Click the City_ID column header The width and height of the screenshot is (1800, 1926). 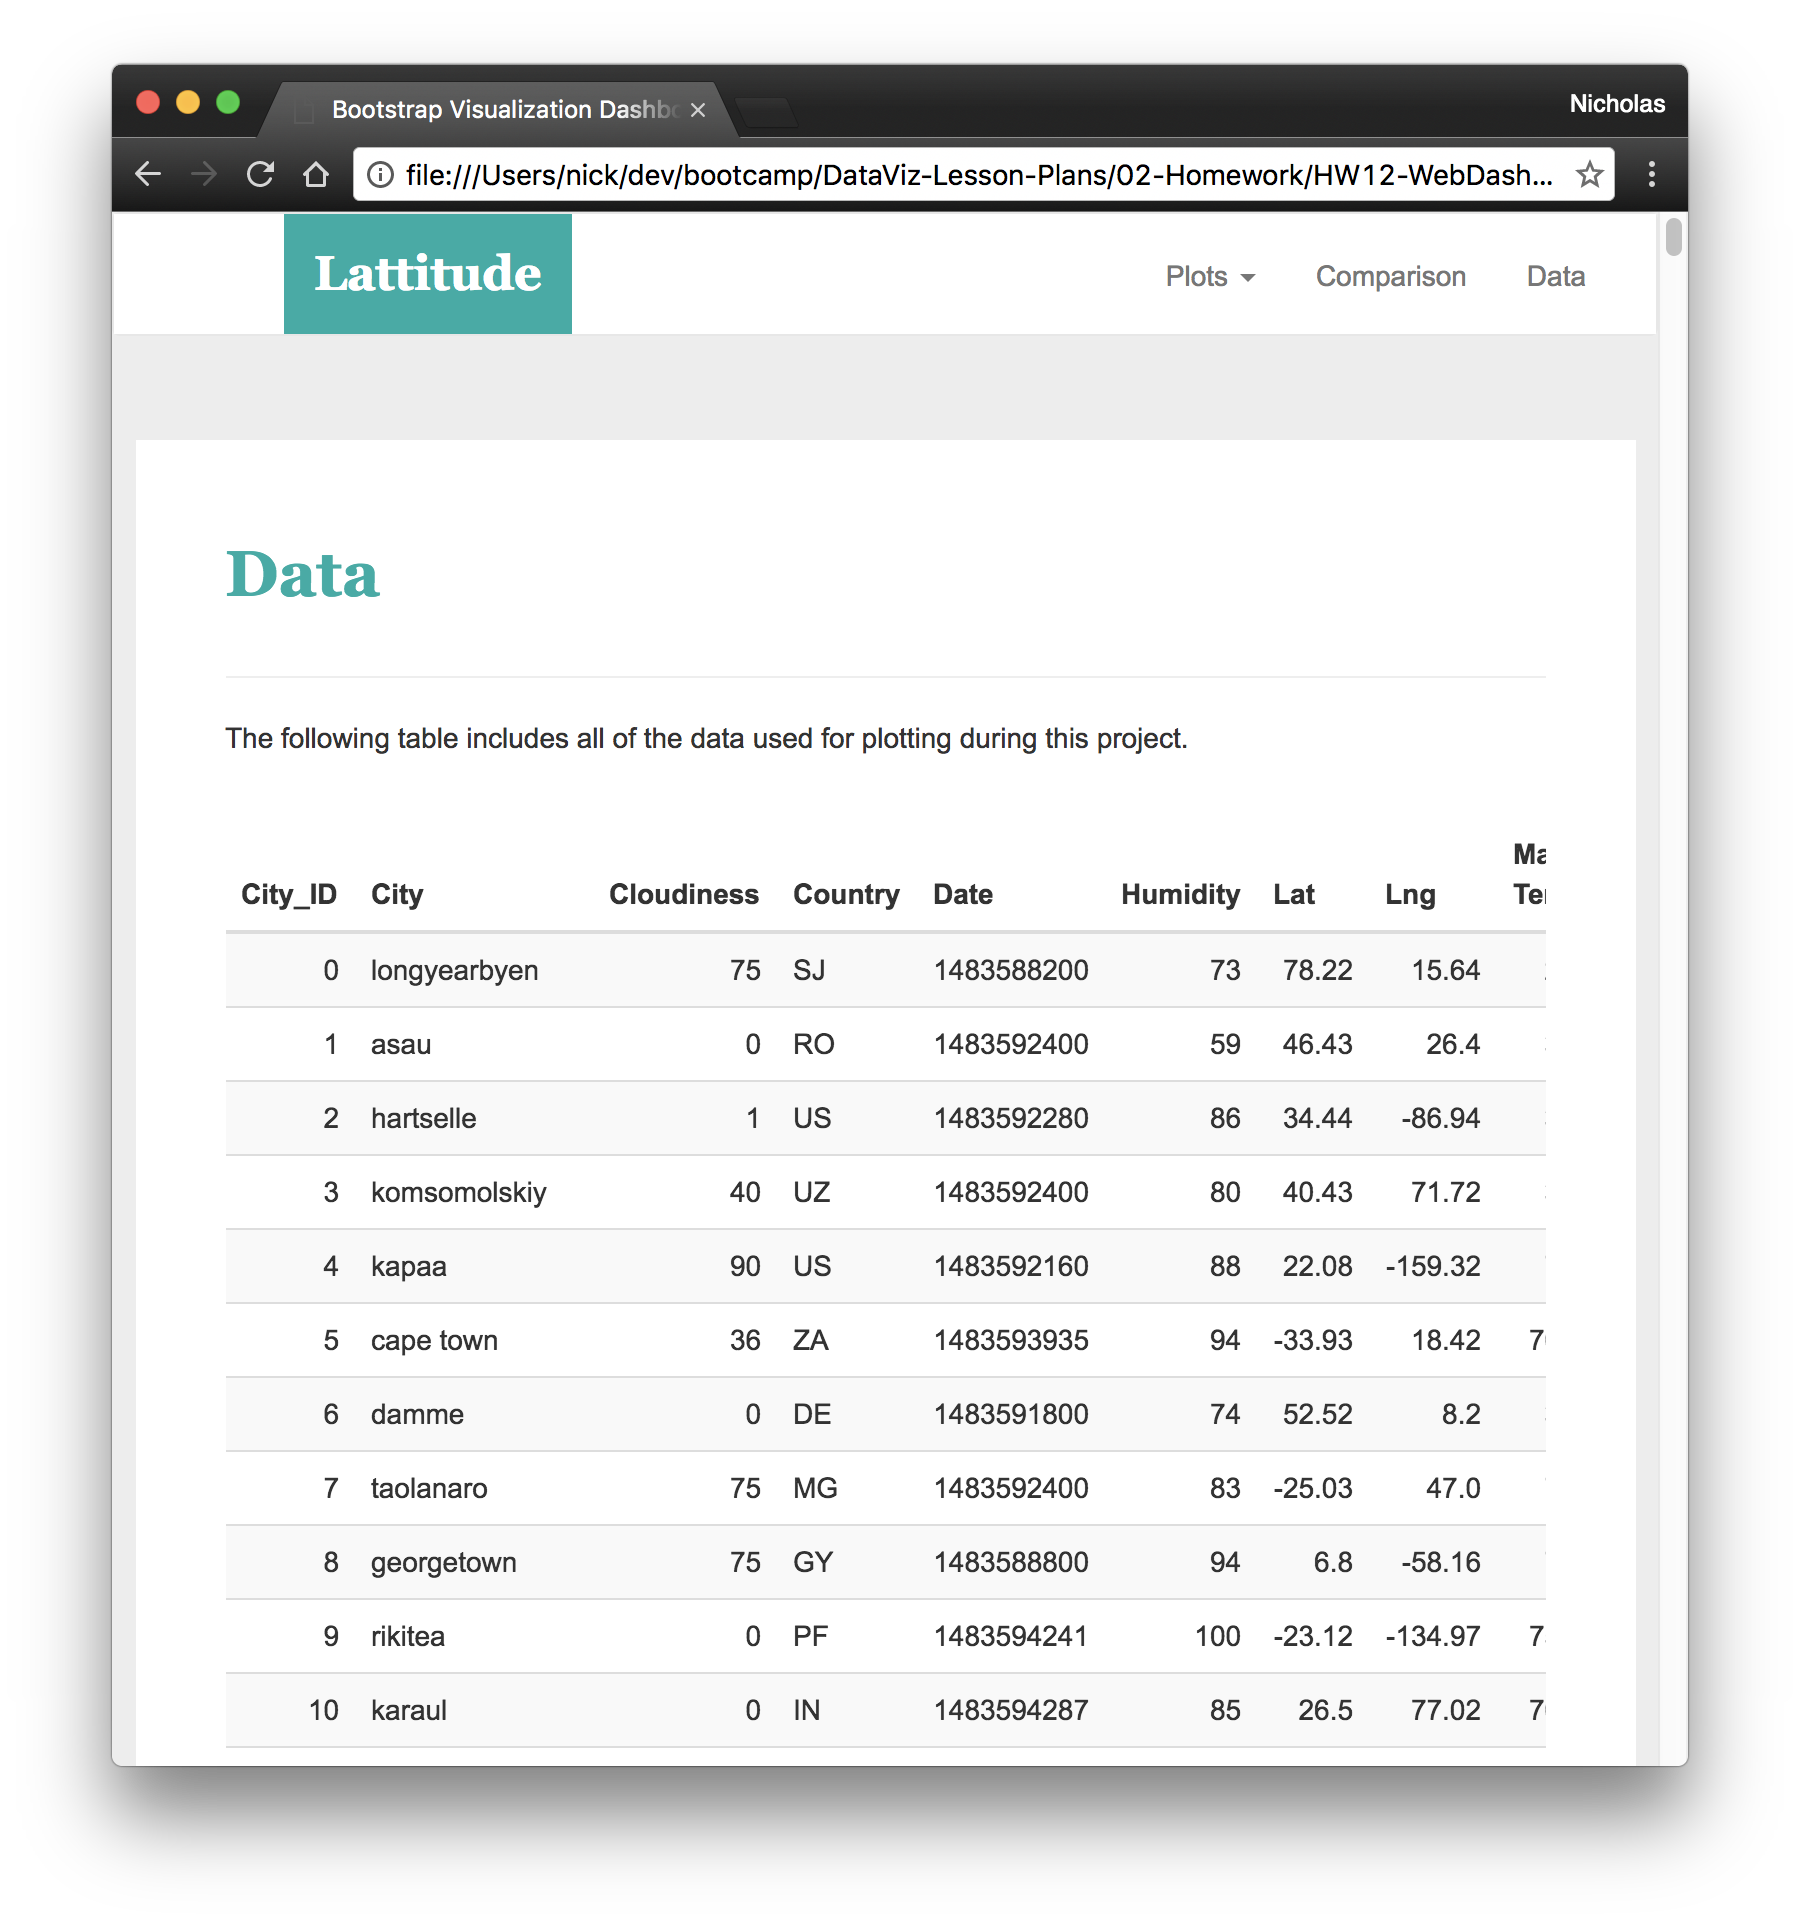[x=288, y=894]
